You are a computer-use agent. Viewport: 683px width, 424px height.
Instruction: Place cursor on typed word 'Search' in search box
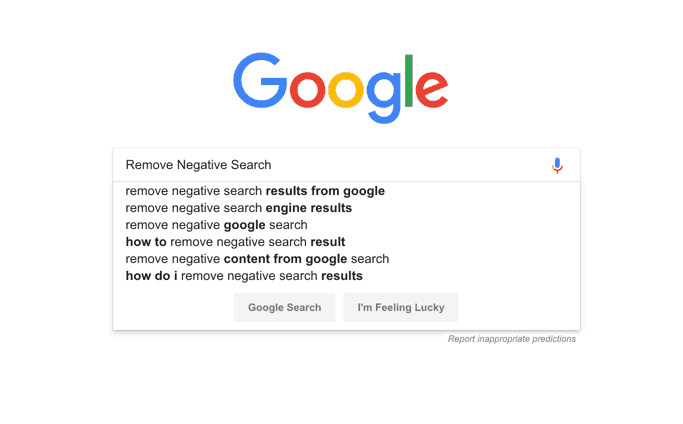pyautogui.click(x=251, y=165)
